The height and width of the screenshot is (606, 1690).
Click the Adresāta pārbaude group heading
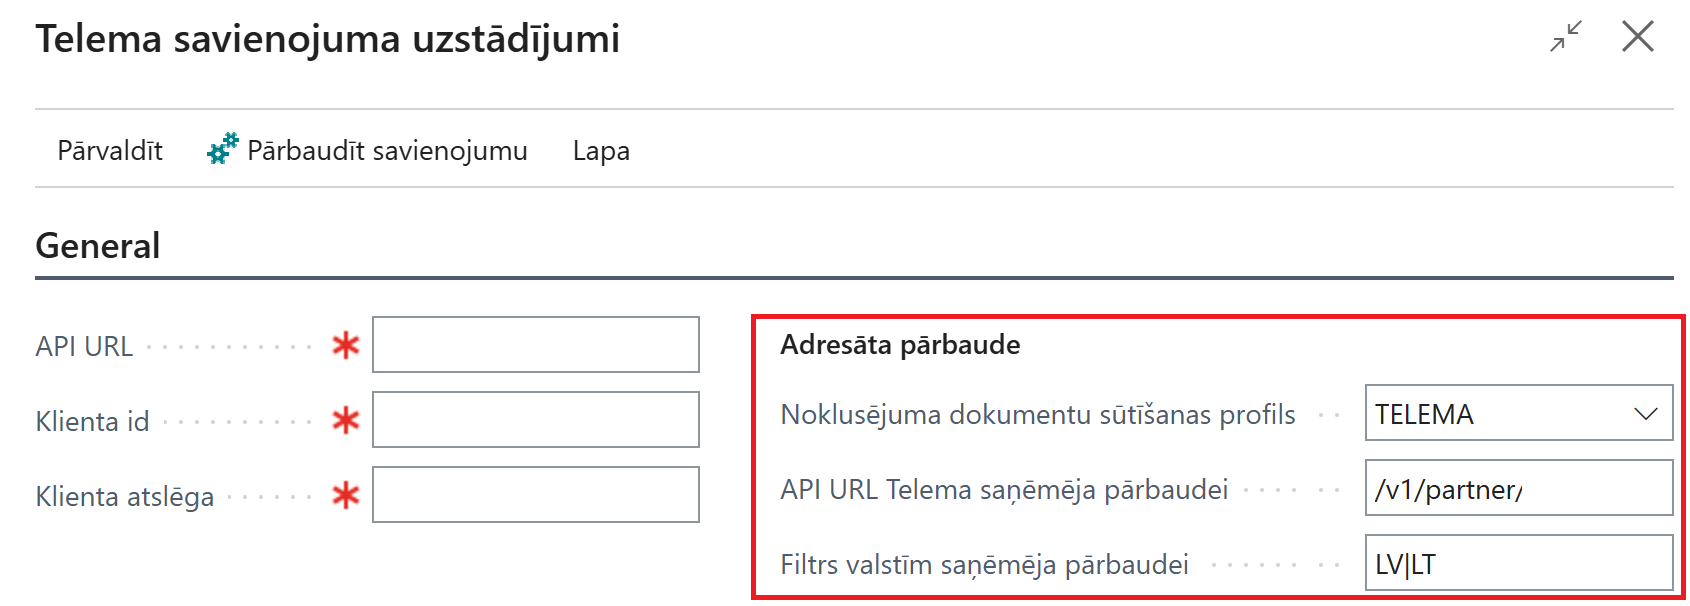click(900, 345)
